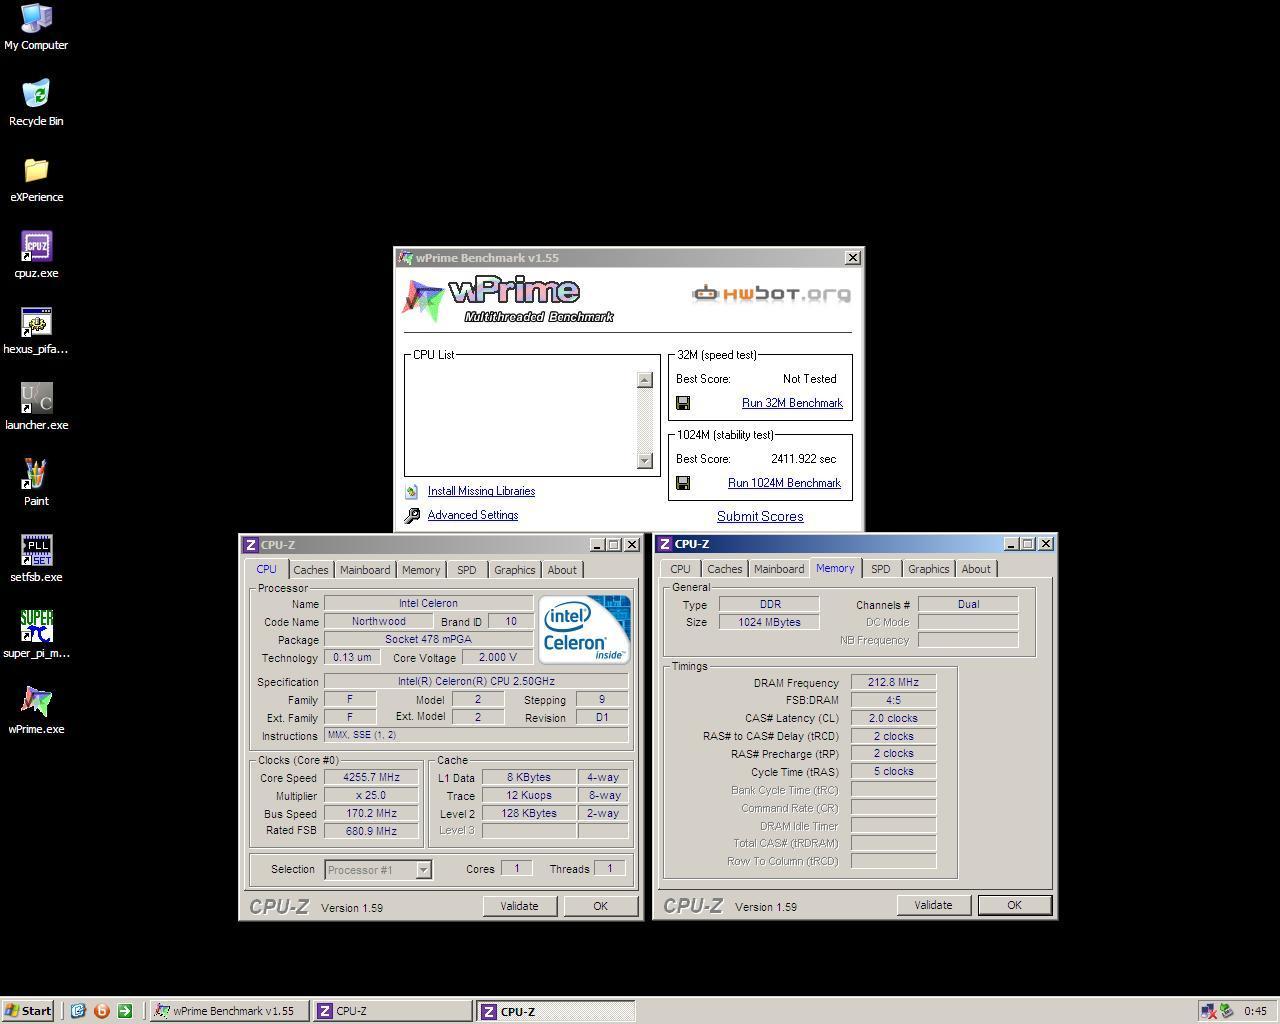Activate second CPU-Z taskbar button
This screenshot has height=1024, width=1280.
pos(555,1011)
